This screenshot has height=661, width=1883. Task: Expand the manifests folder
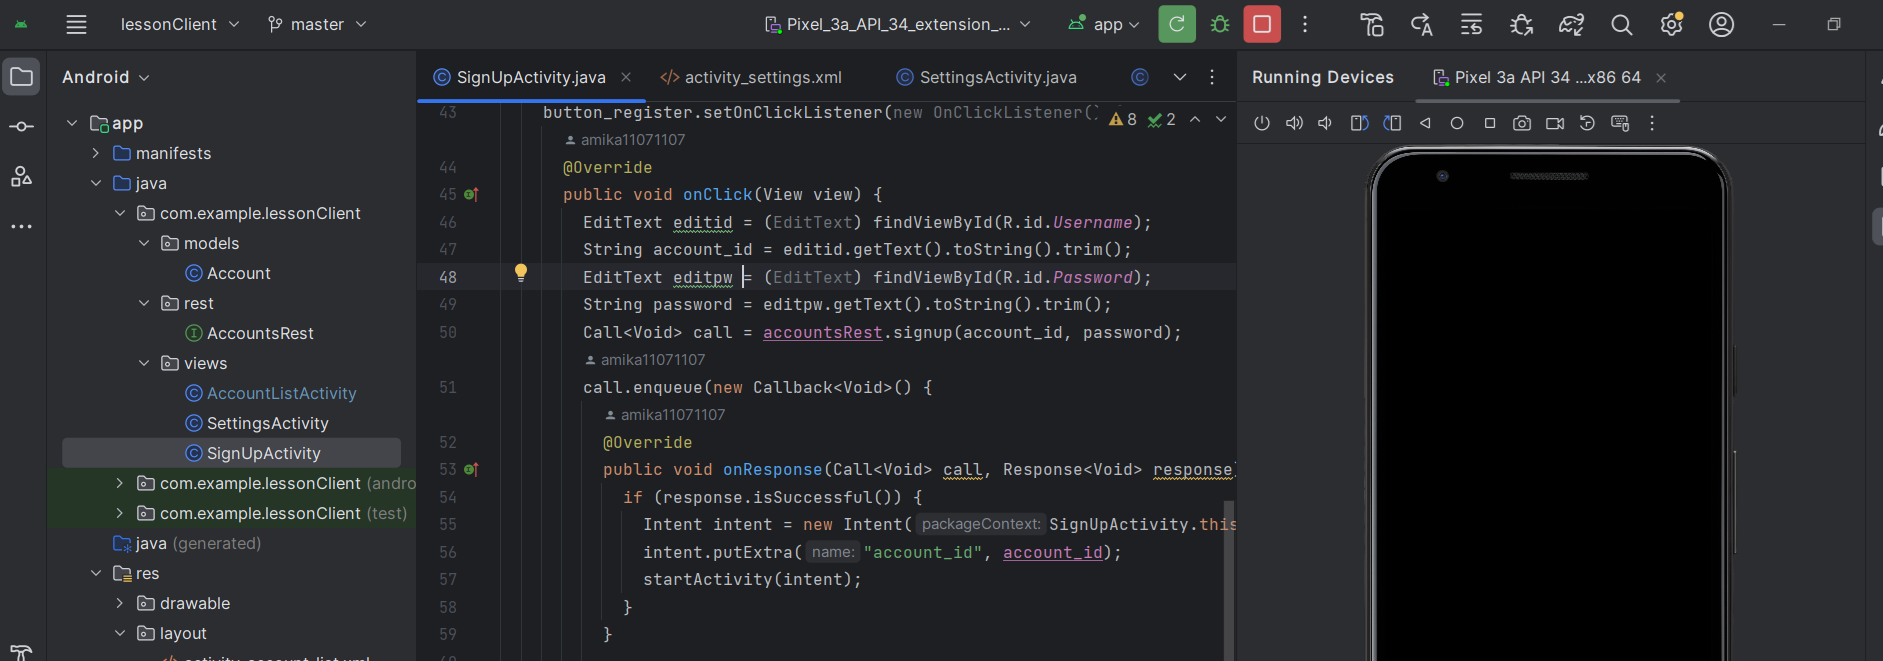pyautogui.click(x=96, y=153)
